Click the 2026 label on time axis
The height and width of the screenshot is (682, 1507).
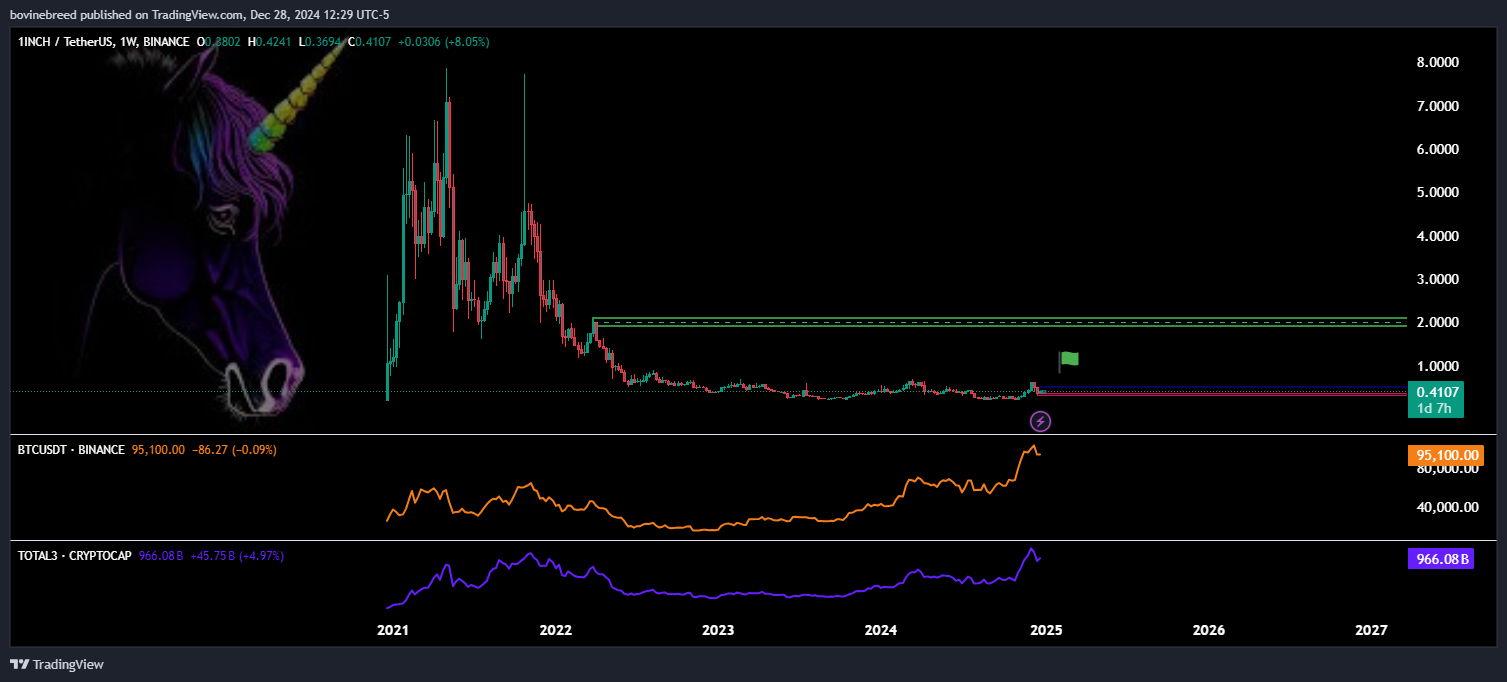[x=1208, y=630]
